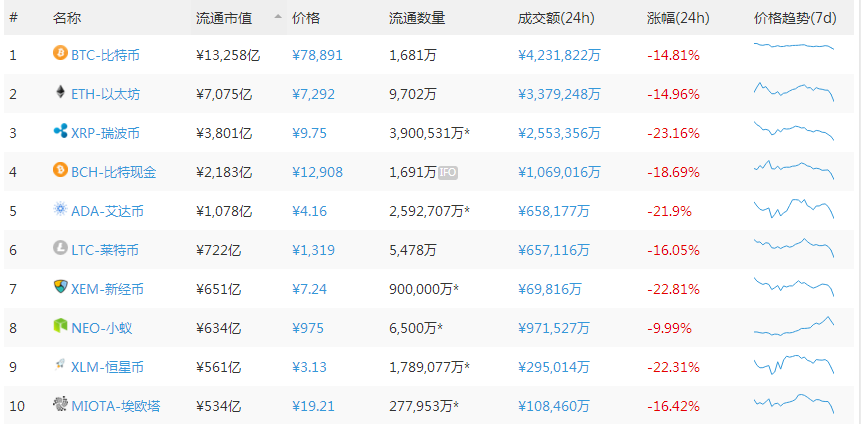Click XRP change value -23.16%
This screenshot has height=424, width=861.
point(673,133)
